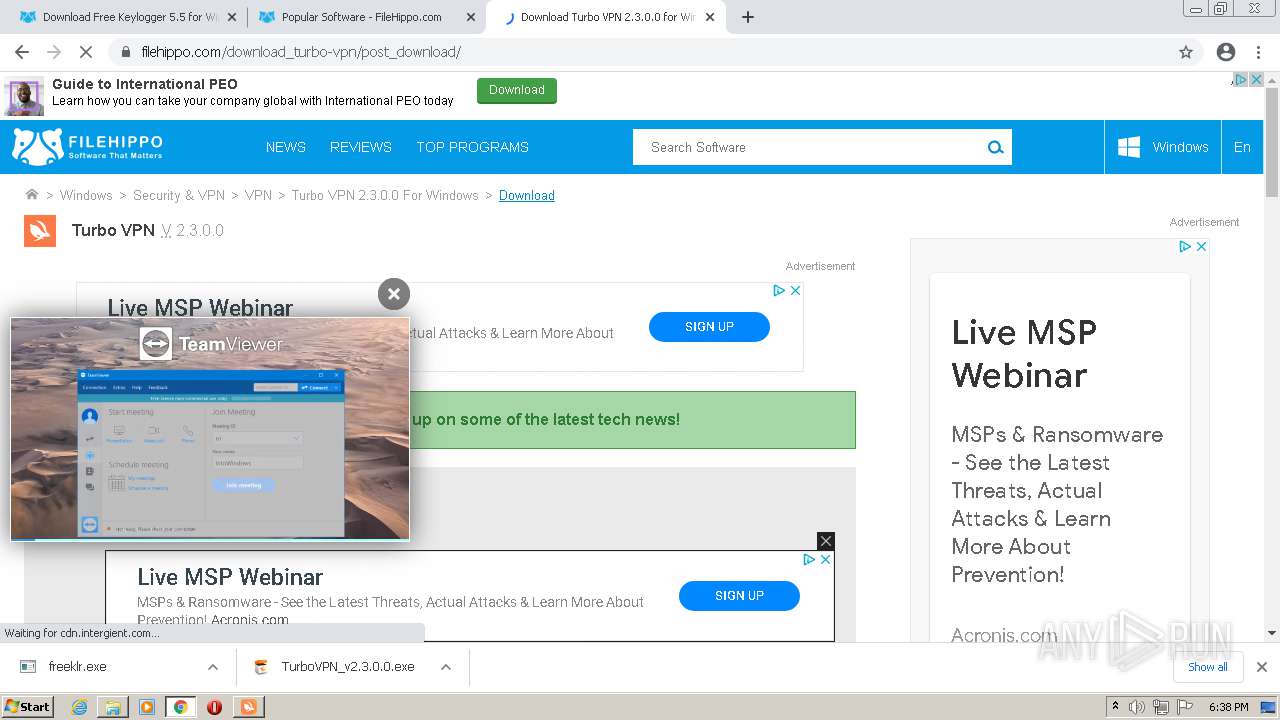
Task: Close the bottom overlay ad with black X
Action: click(x=825, y=541)
